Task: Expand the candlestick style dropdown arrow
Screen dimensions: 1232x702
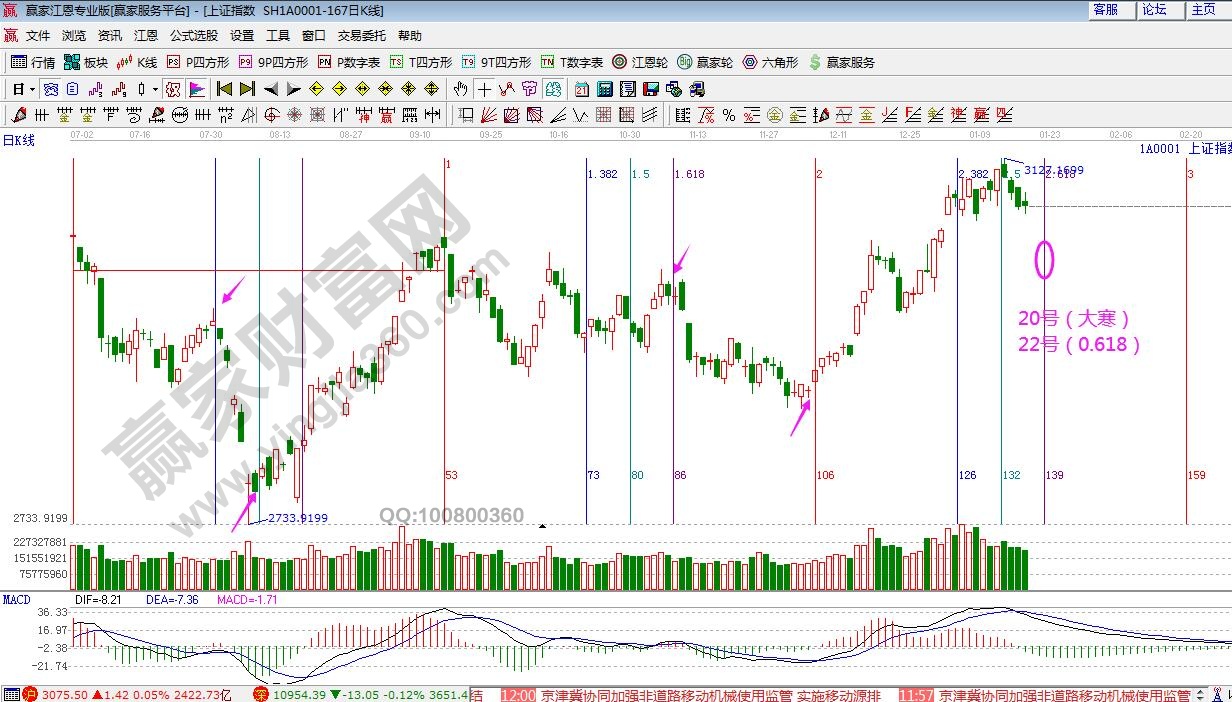Action: (x=155, y=89)
